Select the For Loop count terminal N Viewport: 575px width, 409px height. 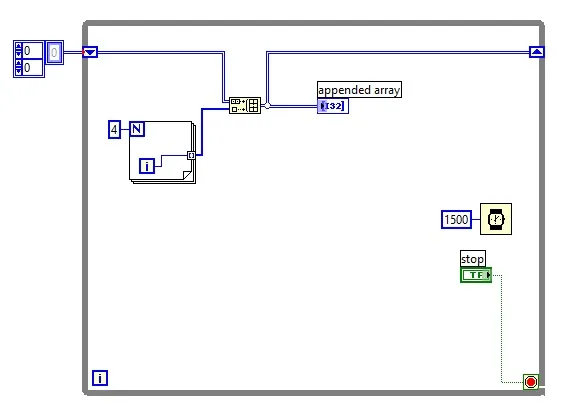137,129
